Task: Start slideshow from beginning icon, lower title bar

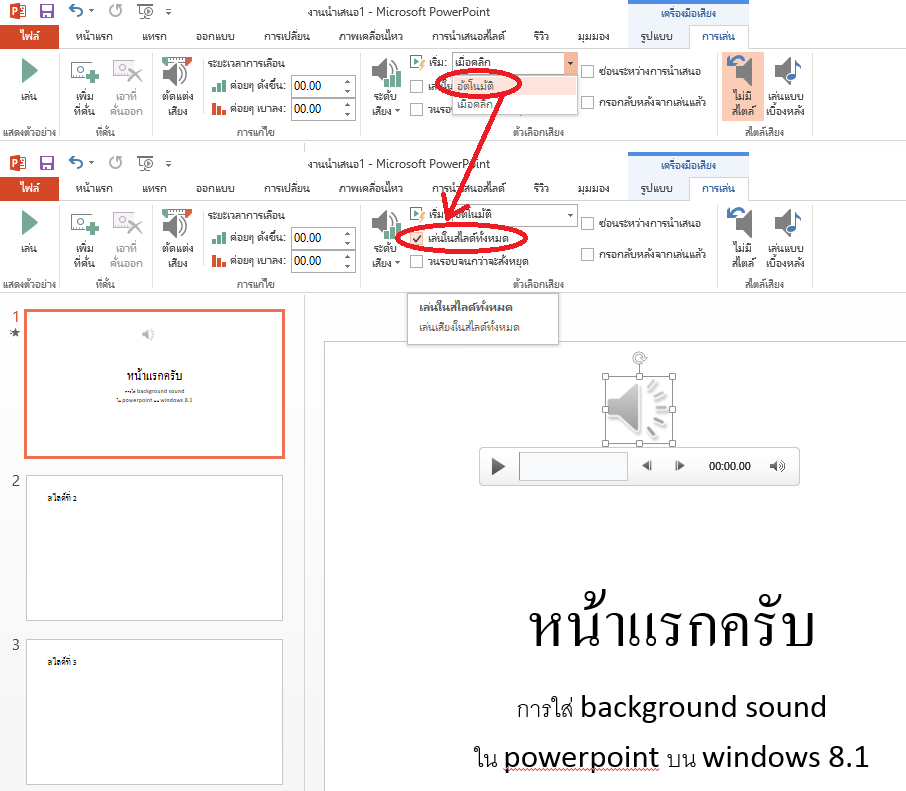Action: 145,164
